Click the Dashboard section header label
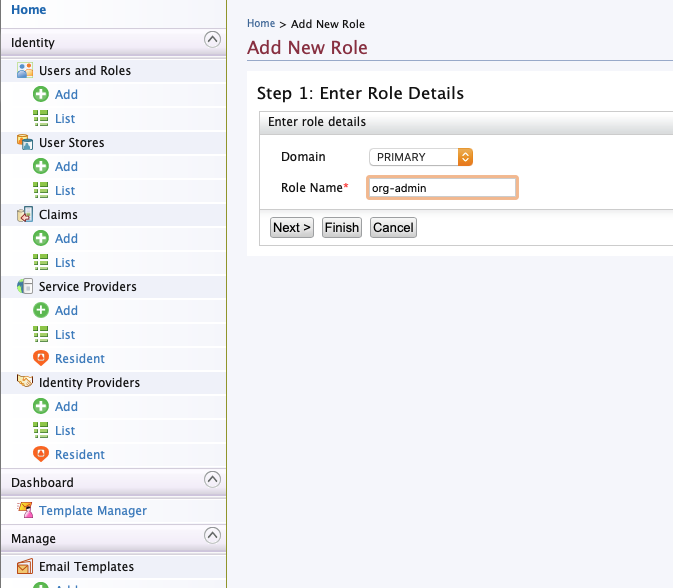Screen dimensions: 673x588 (x=42, y=482)
